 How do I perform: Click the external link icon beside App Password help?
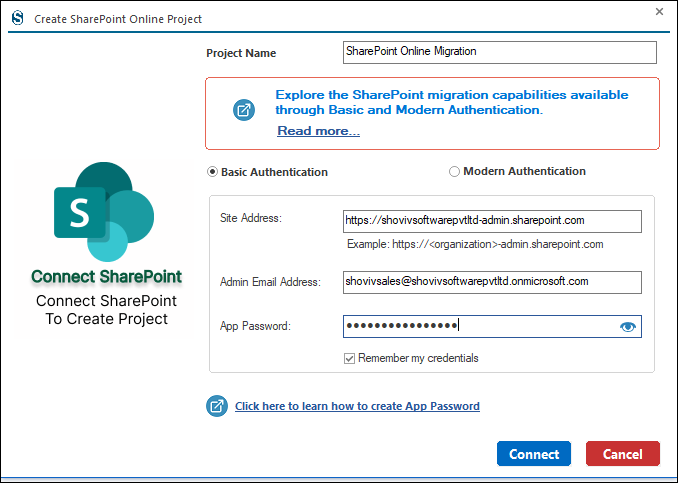tap(217, 406)
